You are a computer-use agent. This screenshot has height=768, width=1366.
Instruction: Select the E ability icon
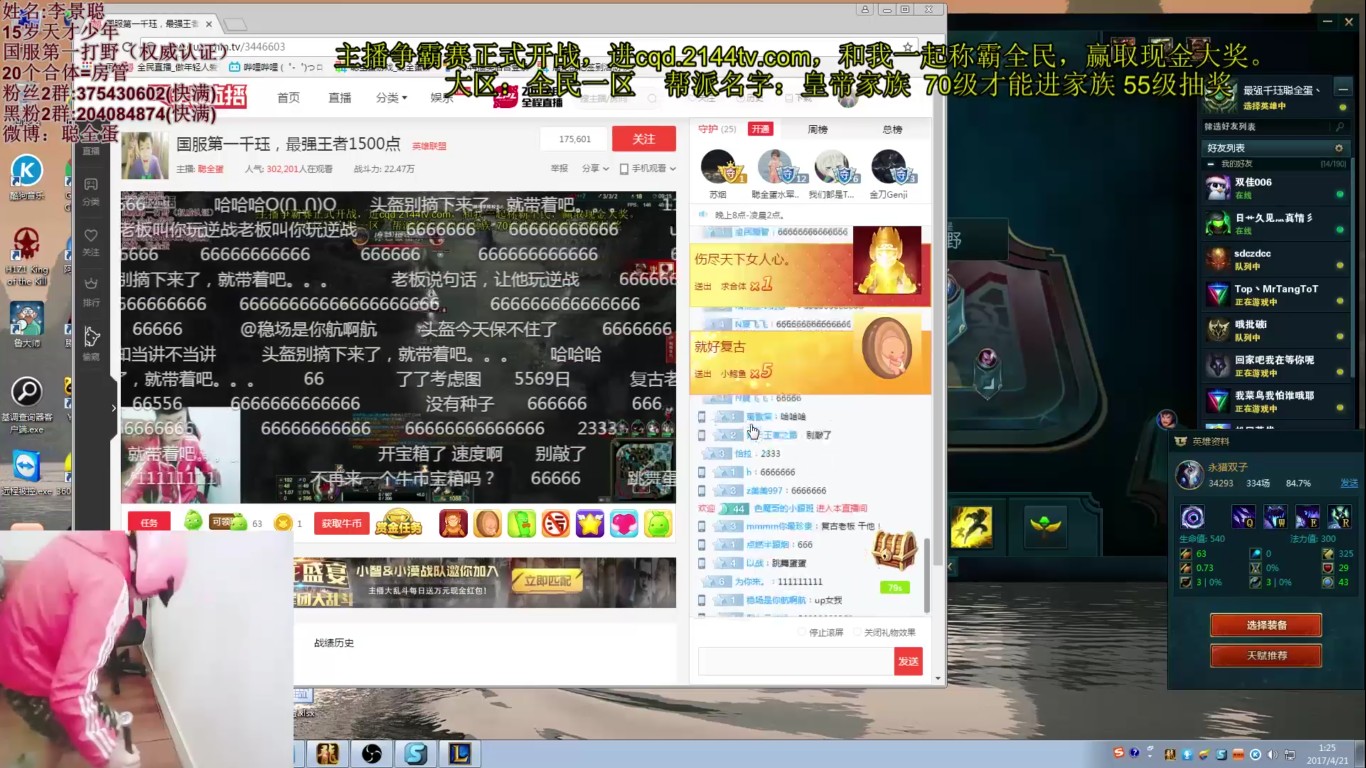tap(1307, 517)
